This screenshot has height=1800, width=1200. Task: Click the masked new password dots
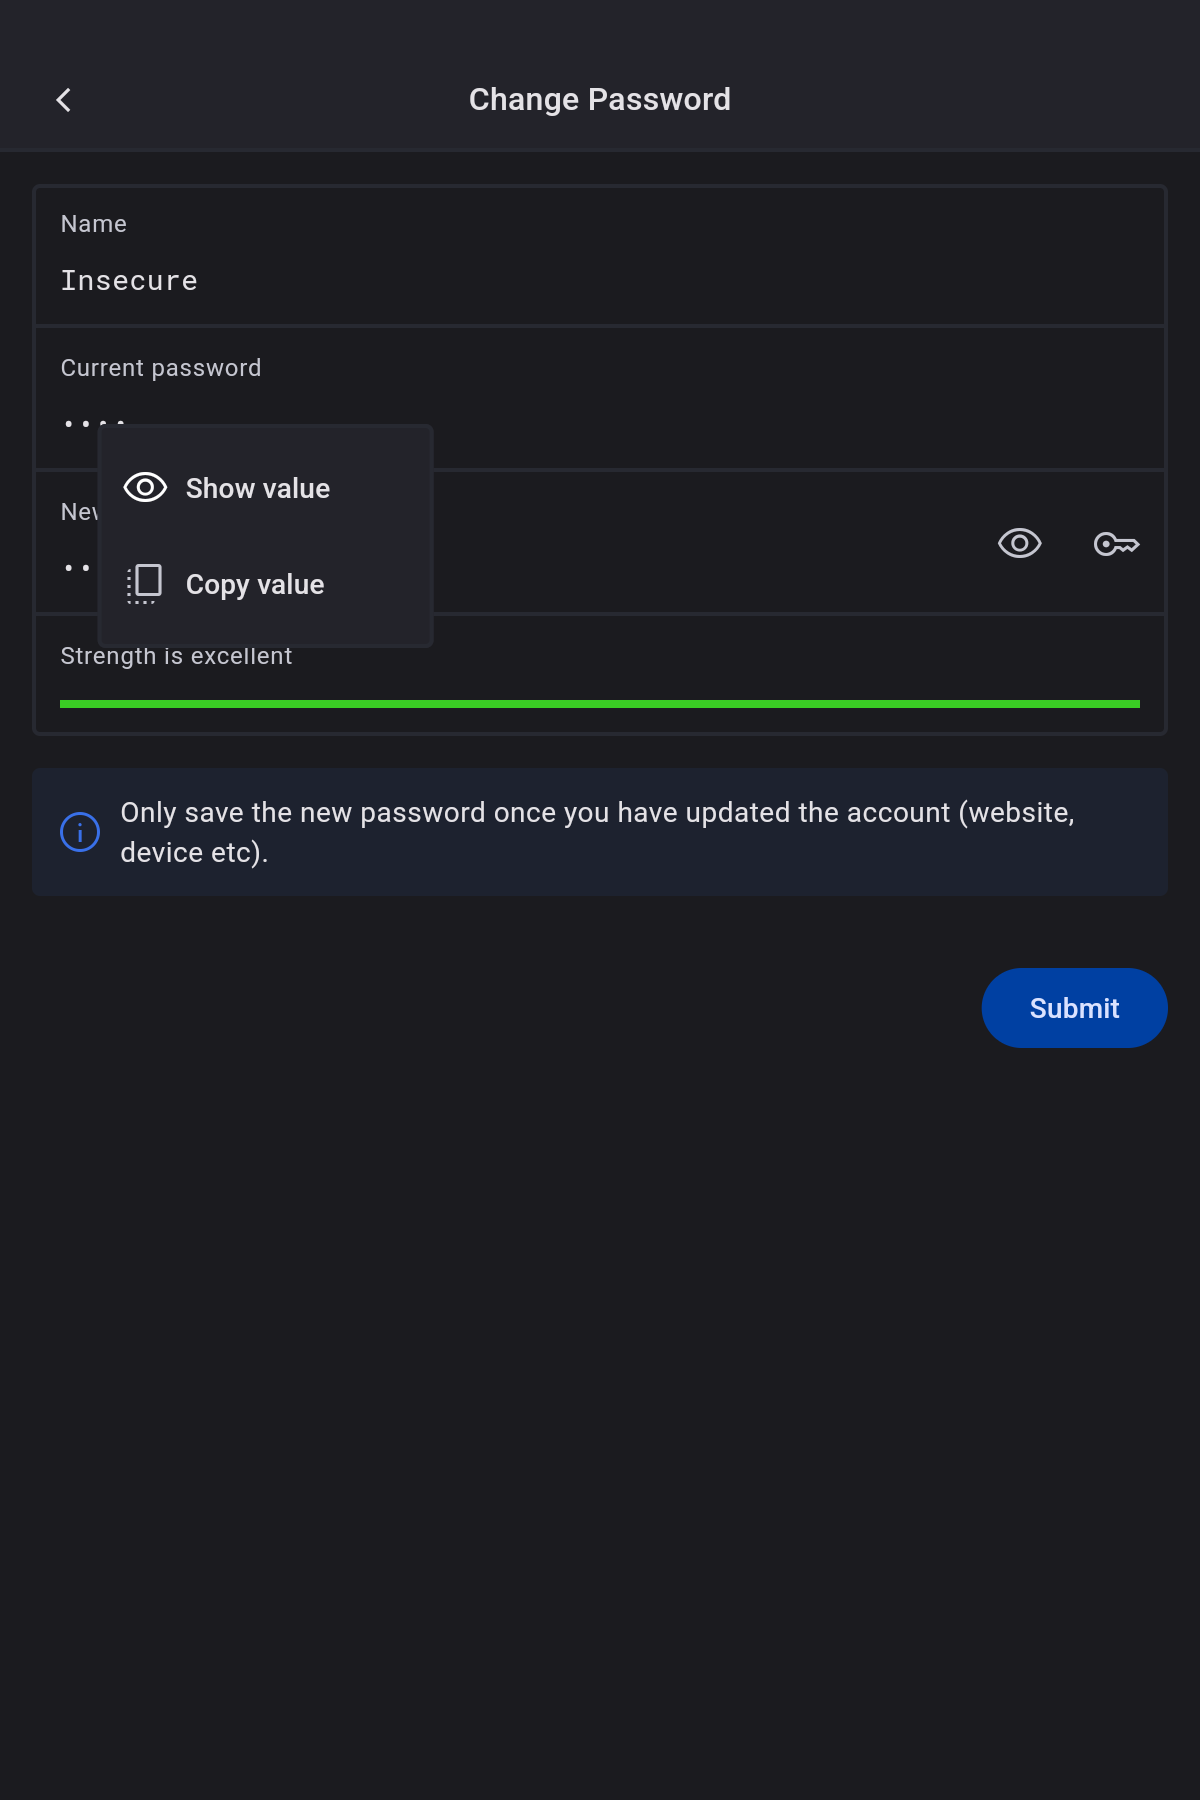click(x=77, y=568)
